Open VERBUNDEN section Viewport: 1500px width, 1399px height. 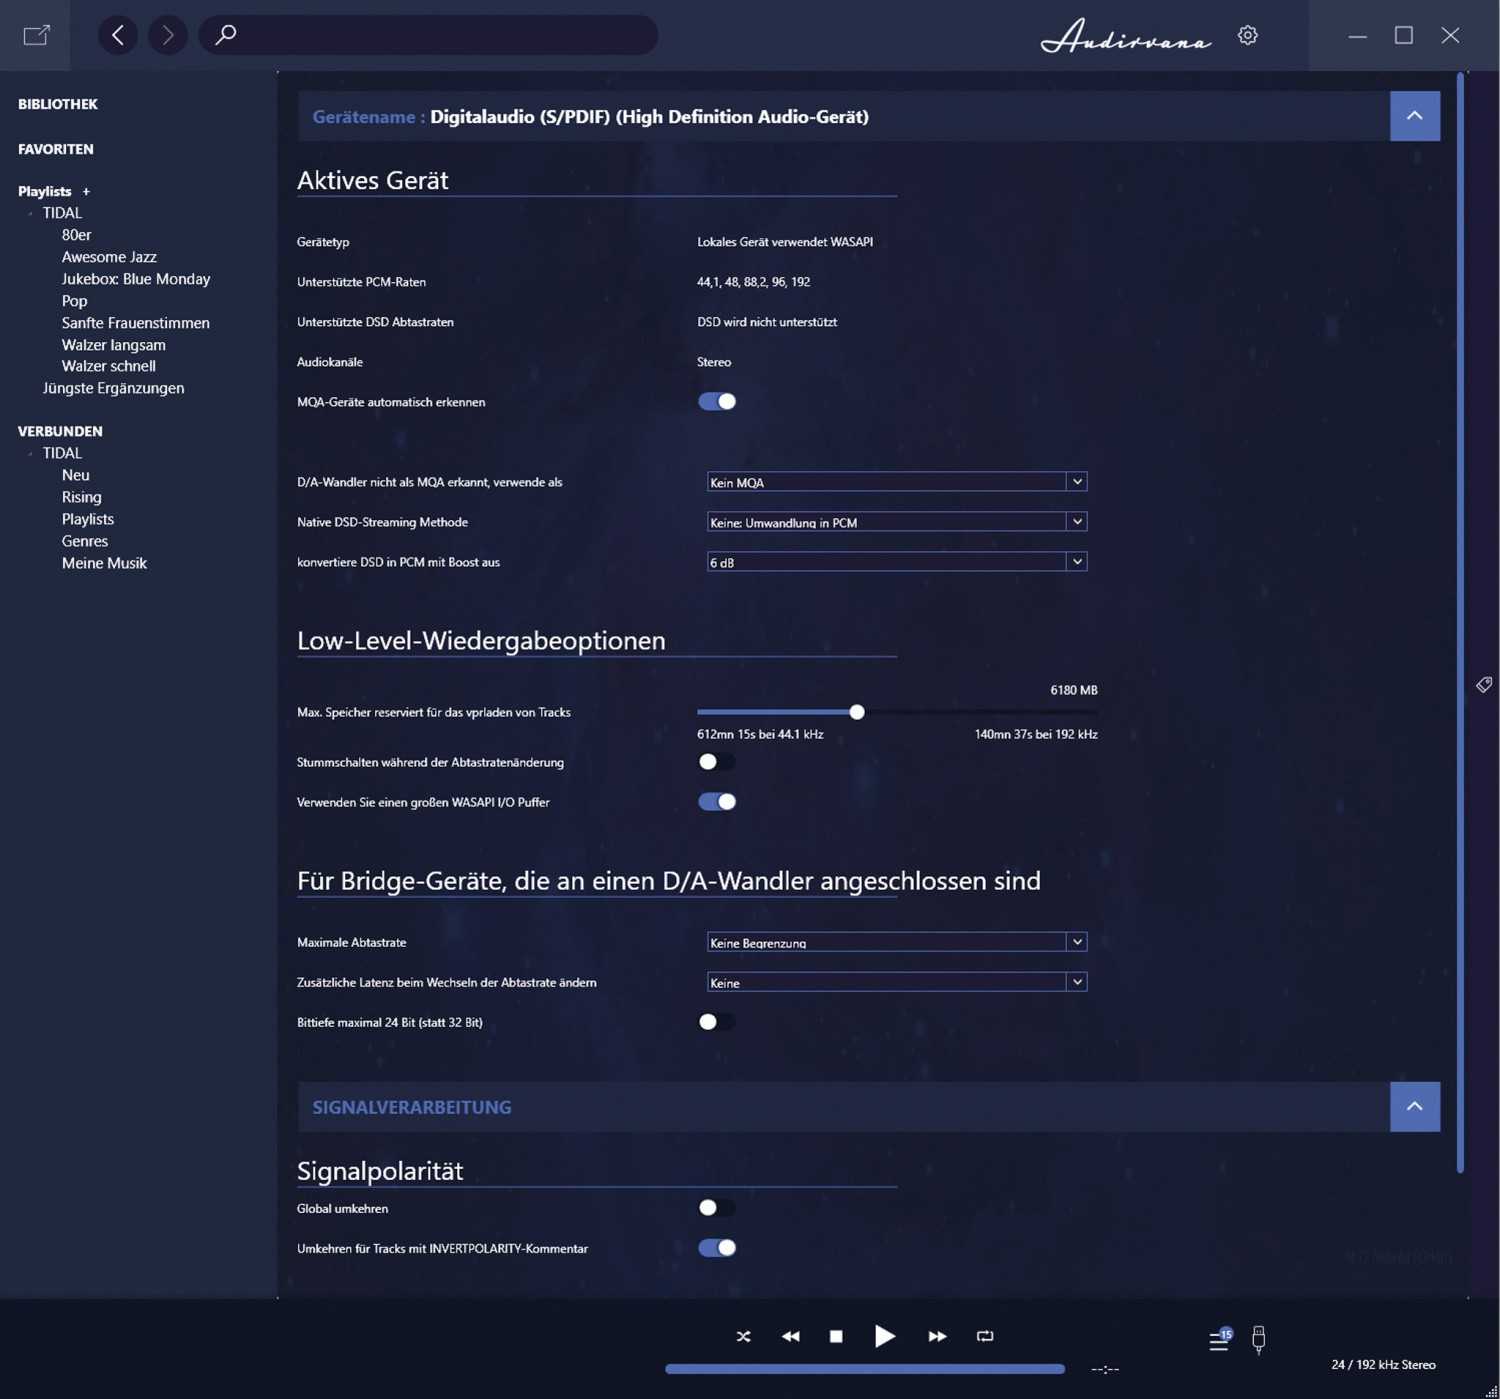click(60, 431)
